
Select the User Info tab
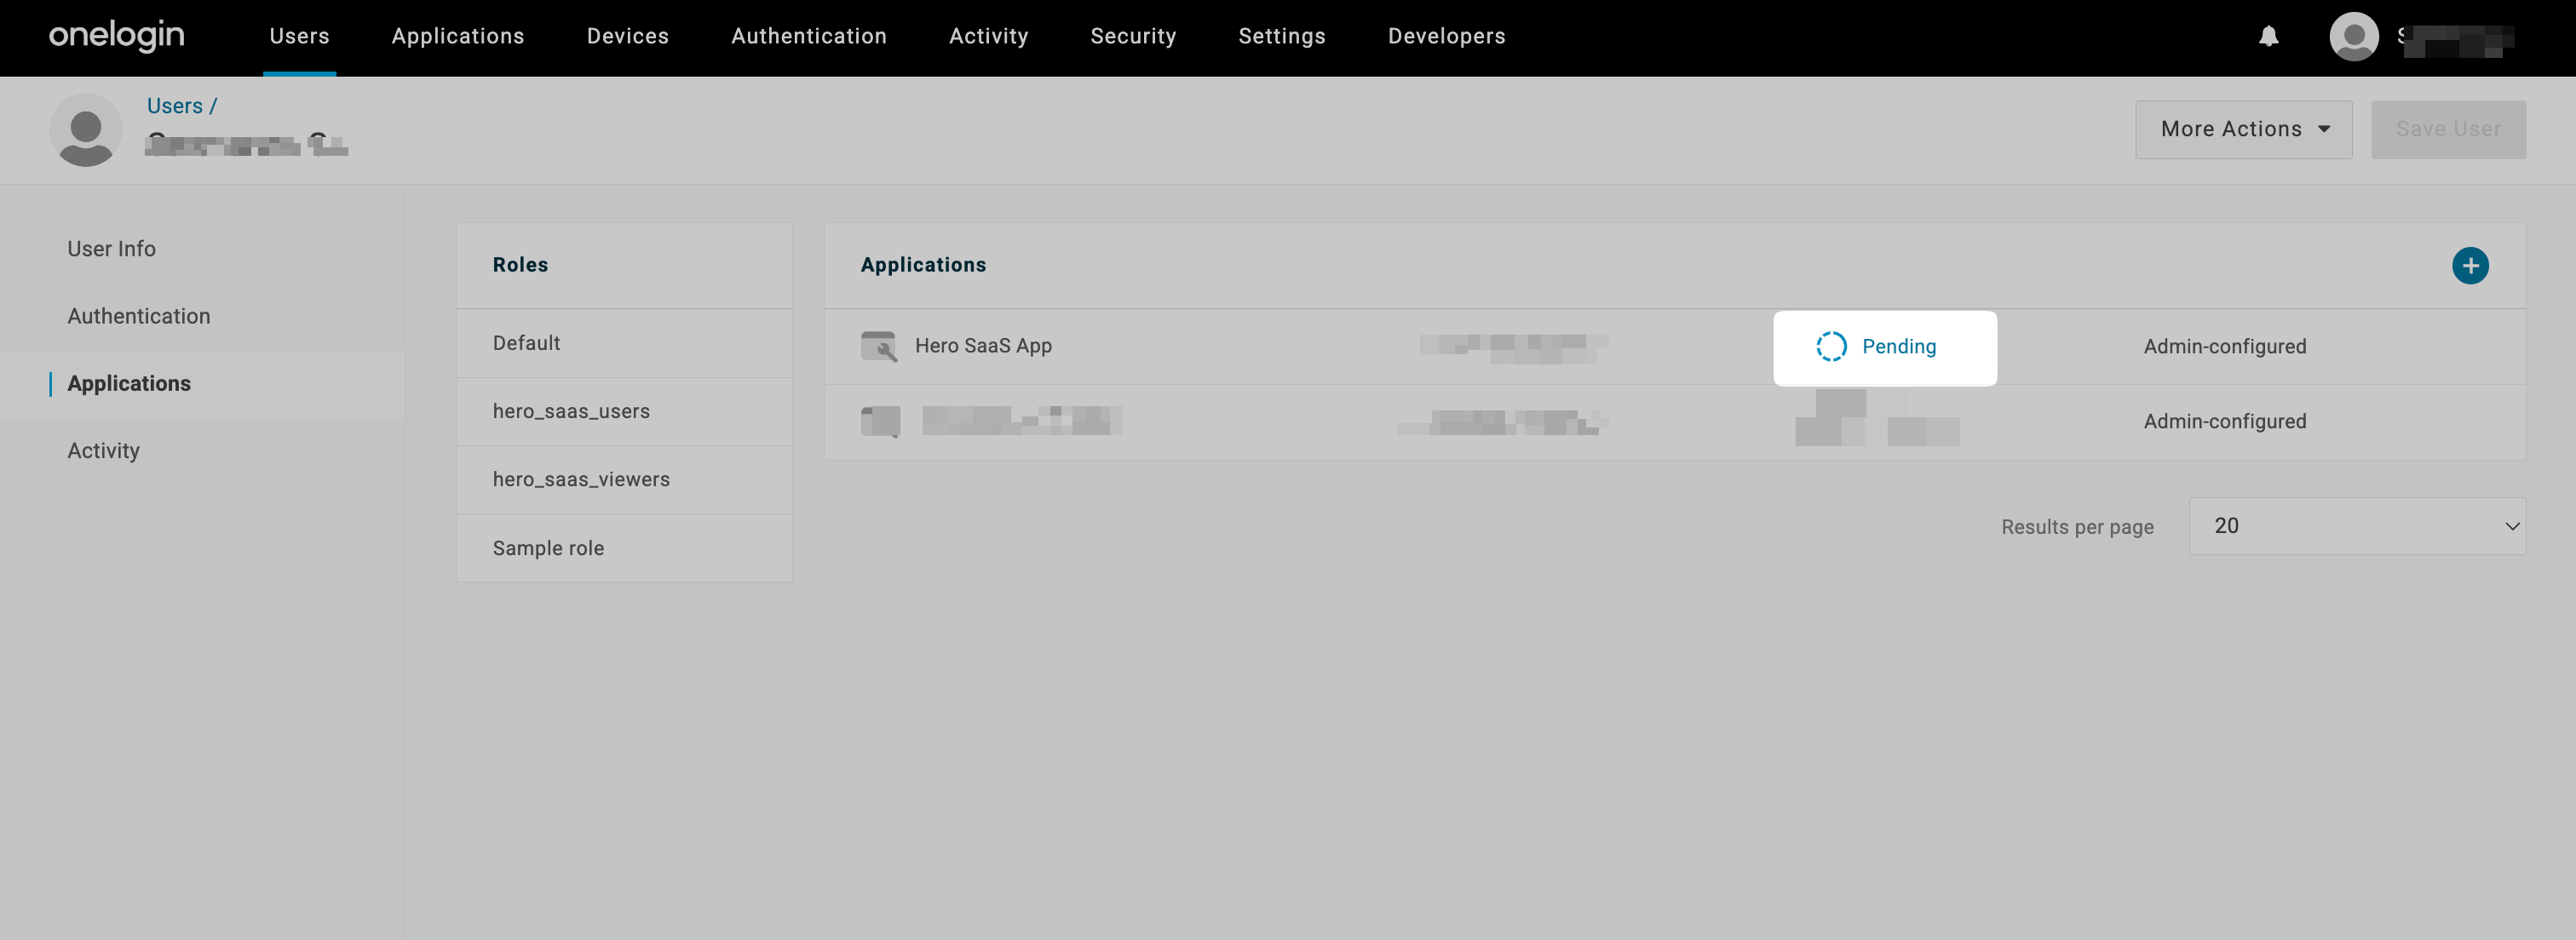111,248
